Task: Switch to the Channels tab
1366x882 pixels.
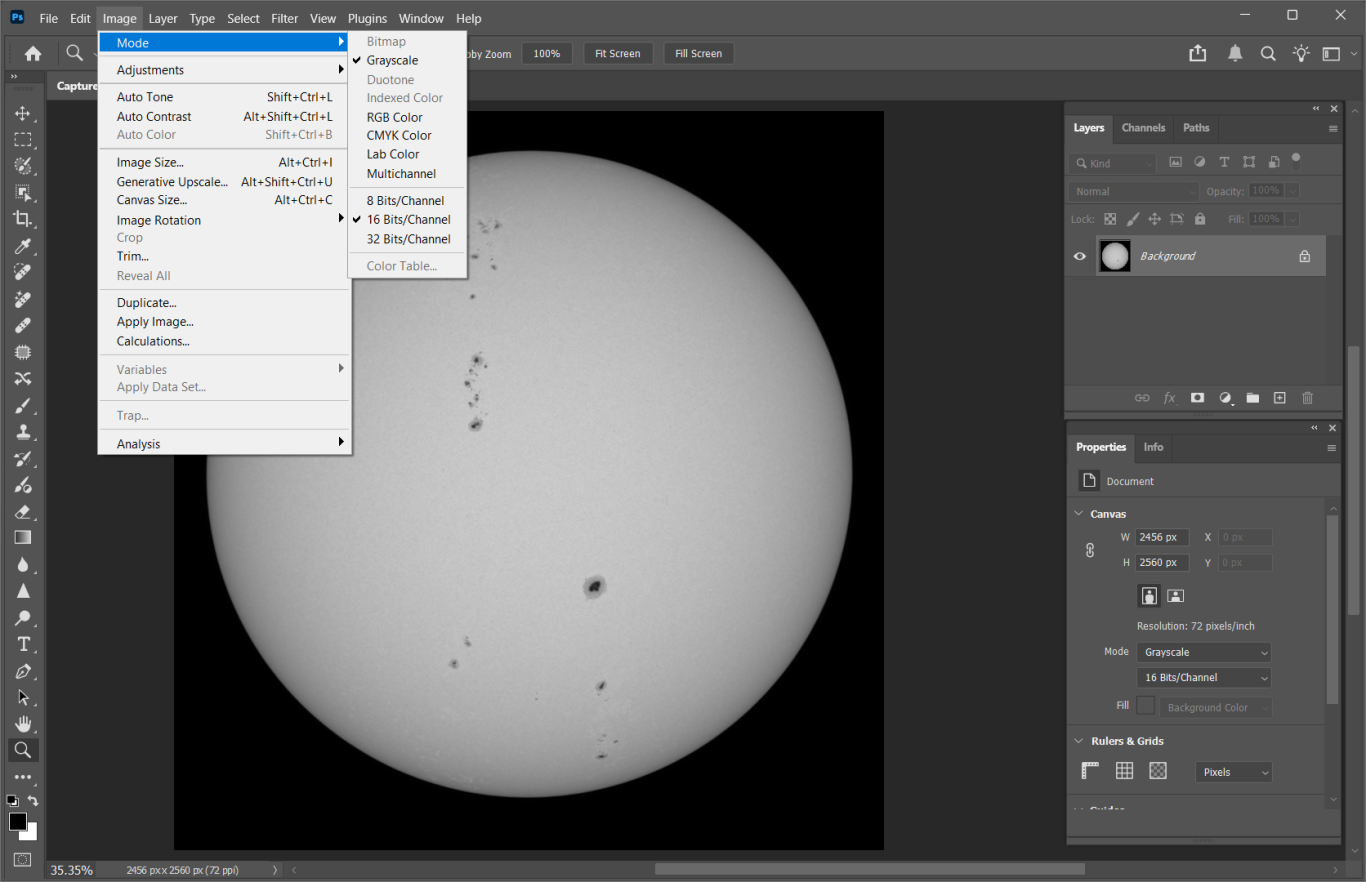Action: [x=1143, y=128]
